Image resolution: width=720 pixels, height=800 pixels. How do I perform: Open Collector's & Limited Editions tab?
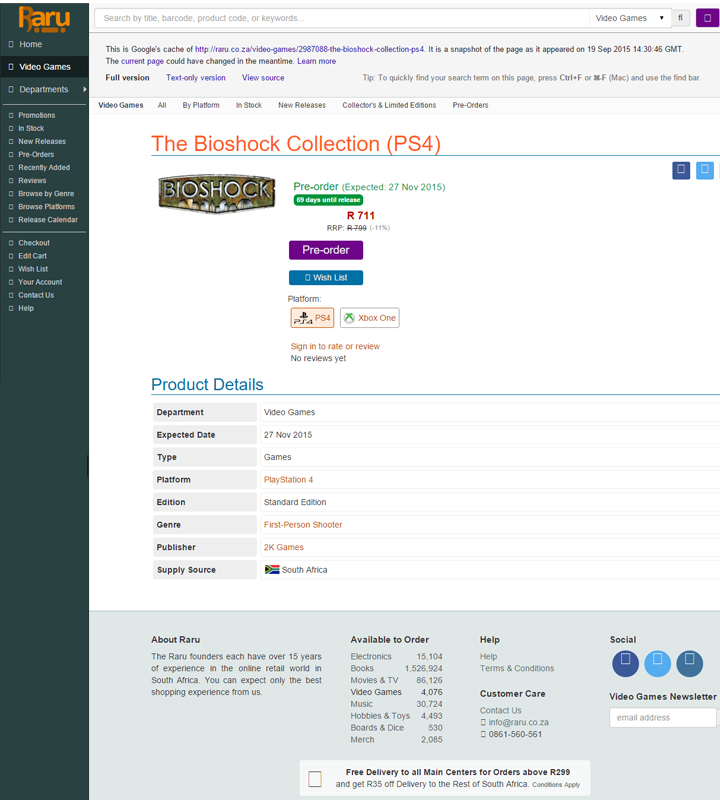click(389, 105)
